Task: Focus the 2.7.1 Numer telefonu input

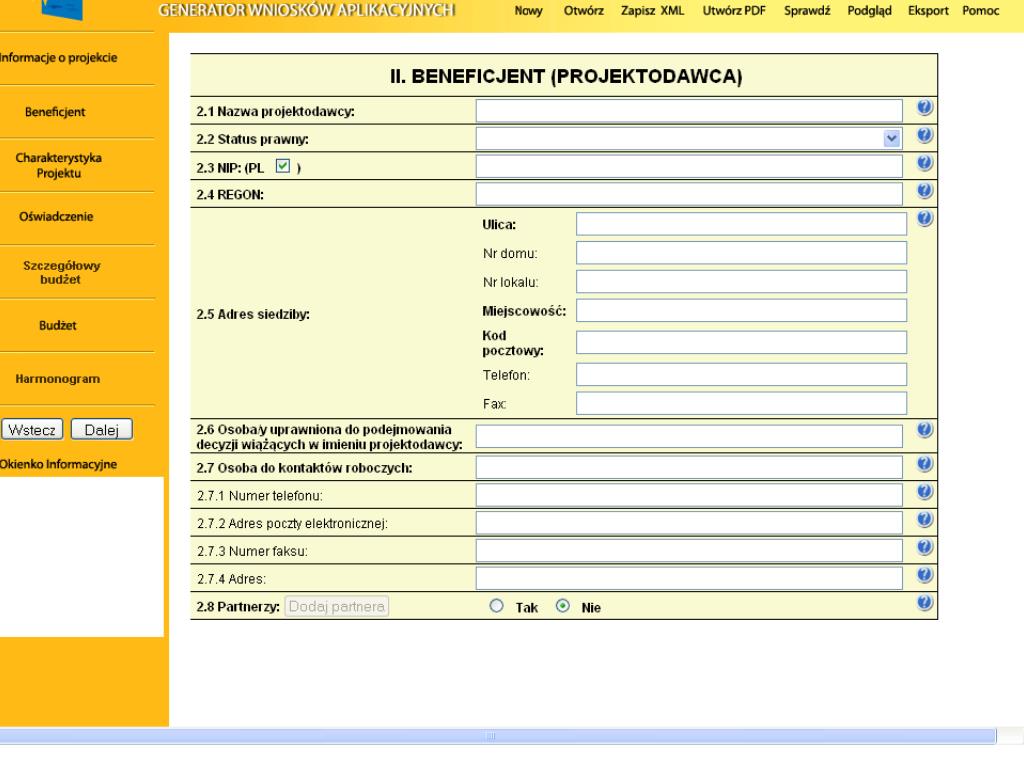Action: pyautogui.click(x=689, y=495)
